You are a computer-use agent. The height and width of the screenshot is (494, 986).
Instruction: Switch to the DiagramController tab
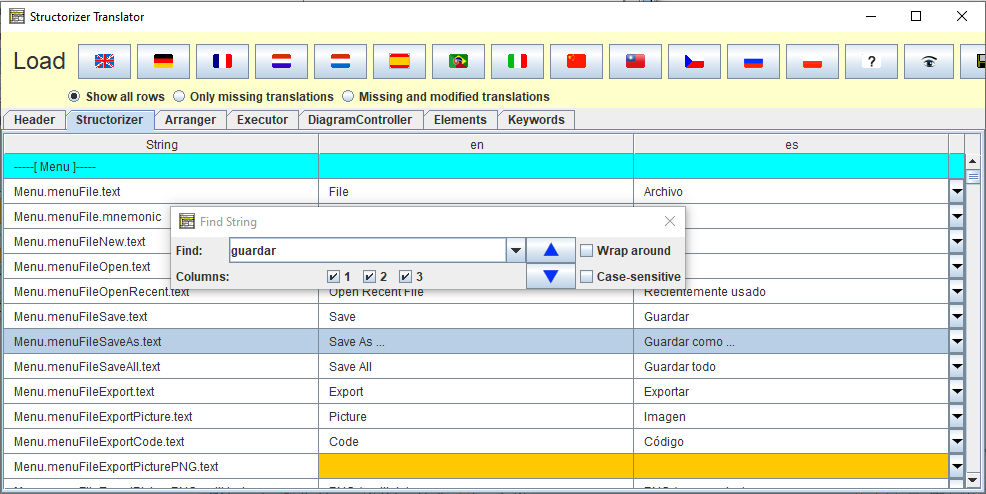point(360,120)
